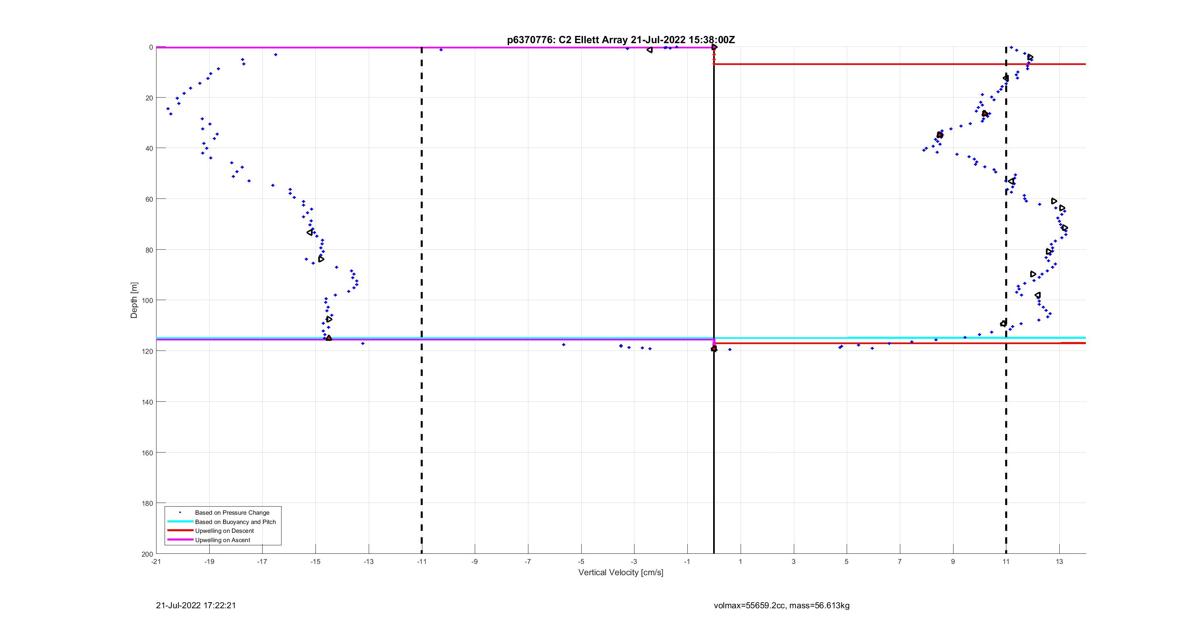Screen dimensions: 1200x622
Task: Click x-axis tick label positive '9'
Action: (953, 561)
